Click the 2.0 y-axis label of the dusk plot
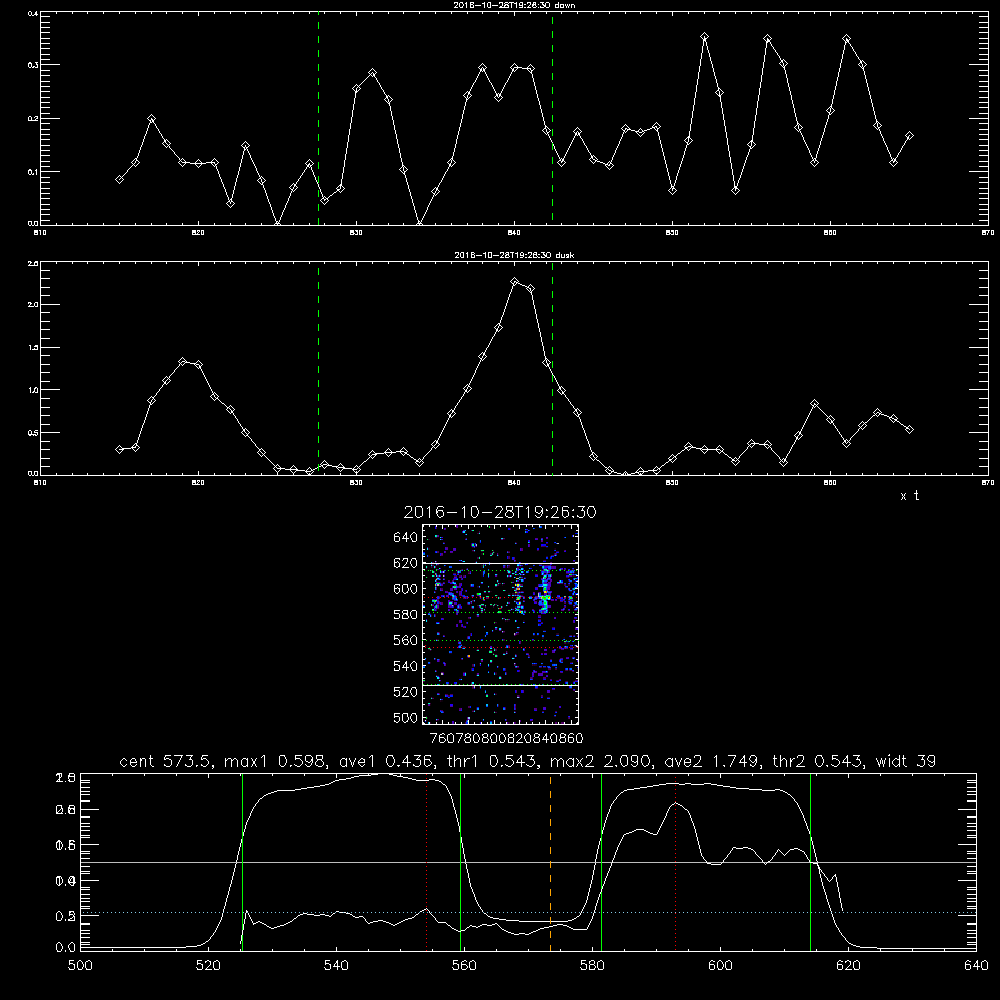1000x1000 pixels. (34, 305)
